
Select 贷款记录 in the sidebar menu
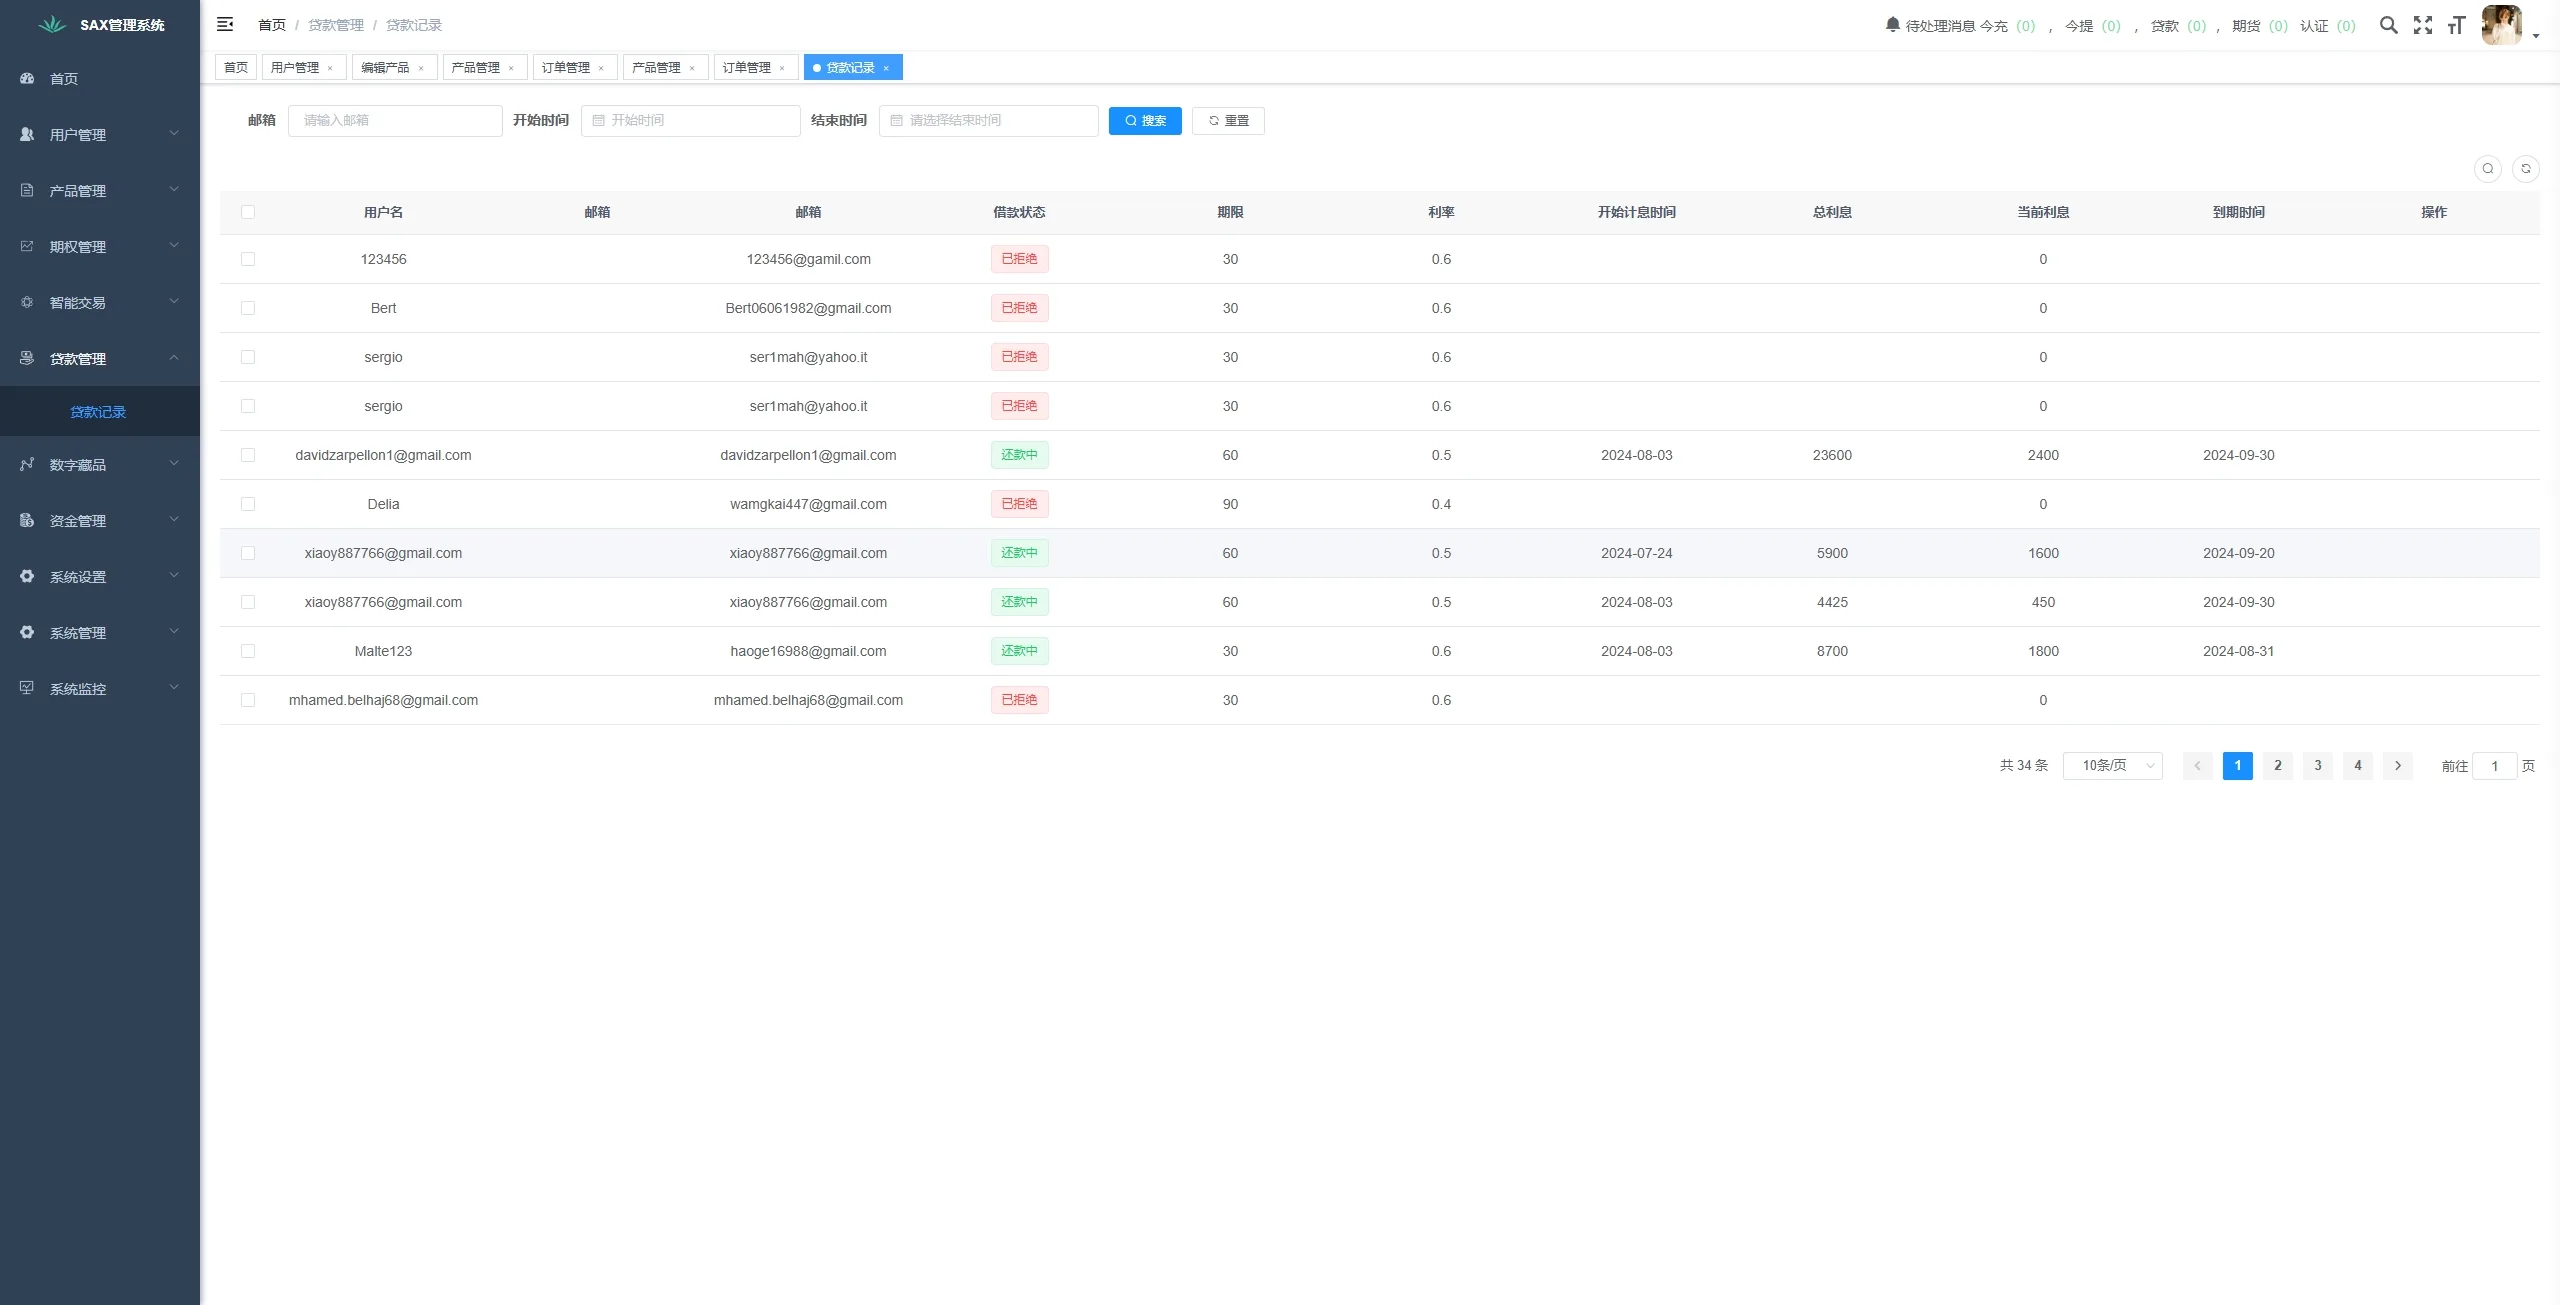(97, 411)
